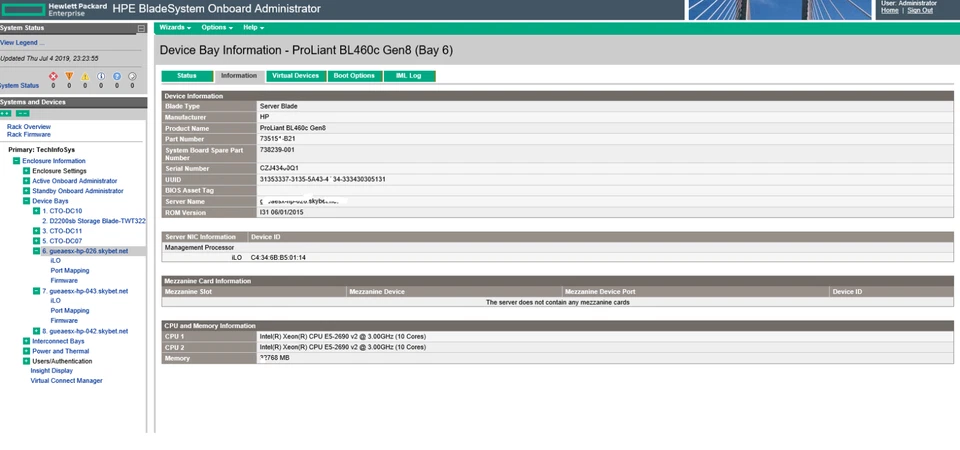960x450 pixels.
Task: Click the Home link
Action: [x=890, y=10]
